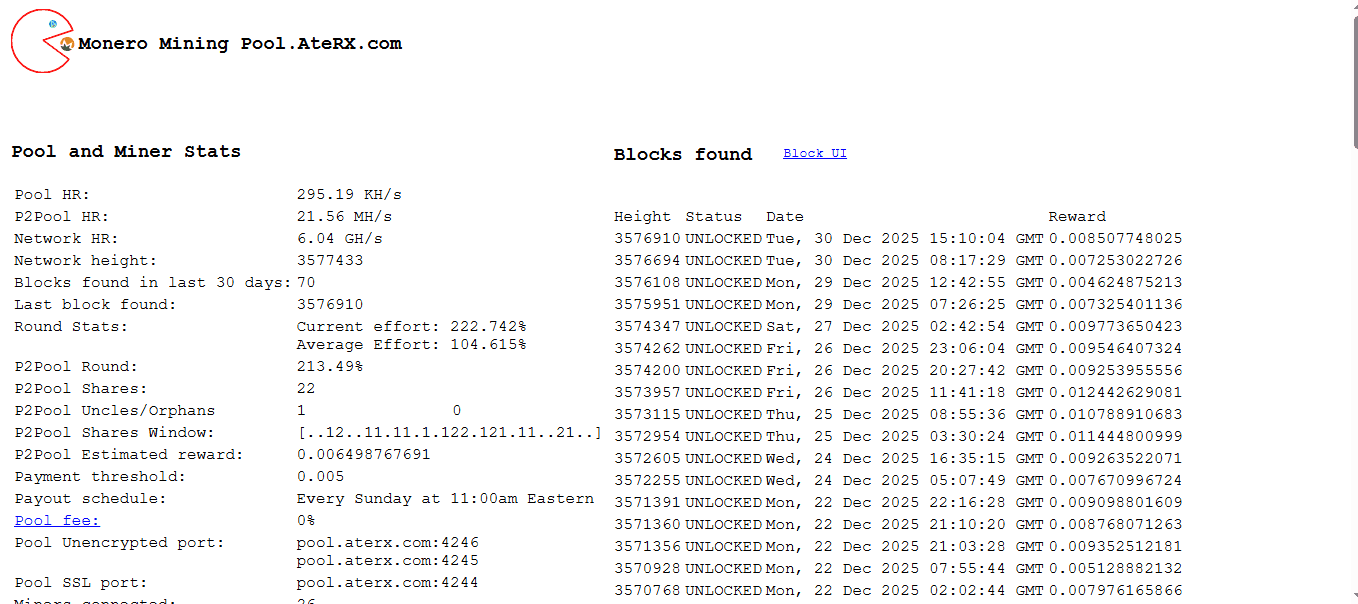Image resolution: width=1358 pixels, height=604 pixels.
Task: Click the P2Pool Shares Window value
Action: (x=449, y=432)
